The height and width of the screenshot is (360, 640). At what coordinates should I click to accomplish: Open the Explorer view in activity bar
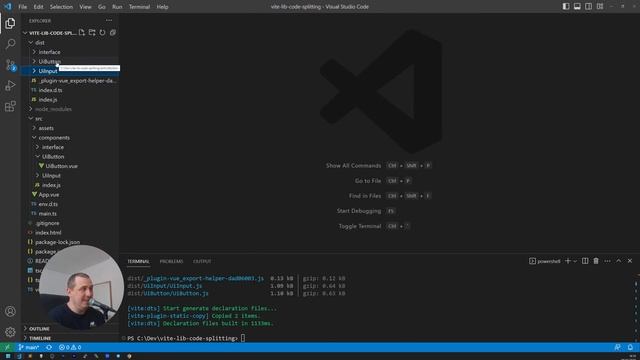coord(10,23)
